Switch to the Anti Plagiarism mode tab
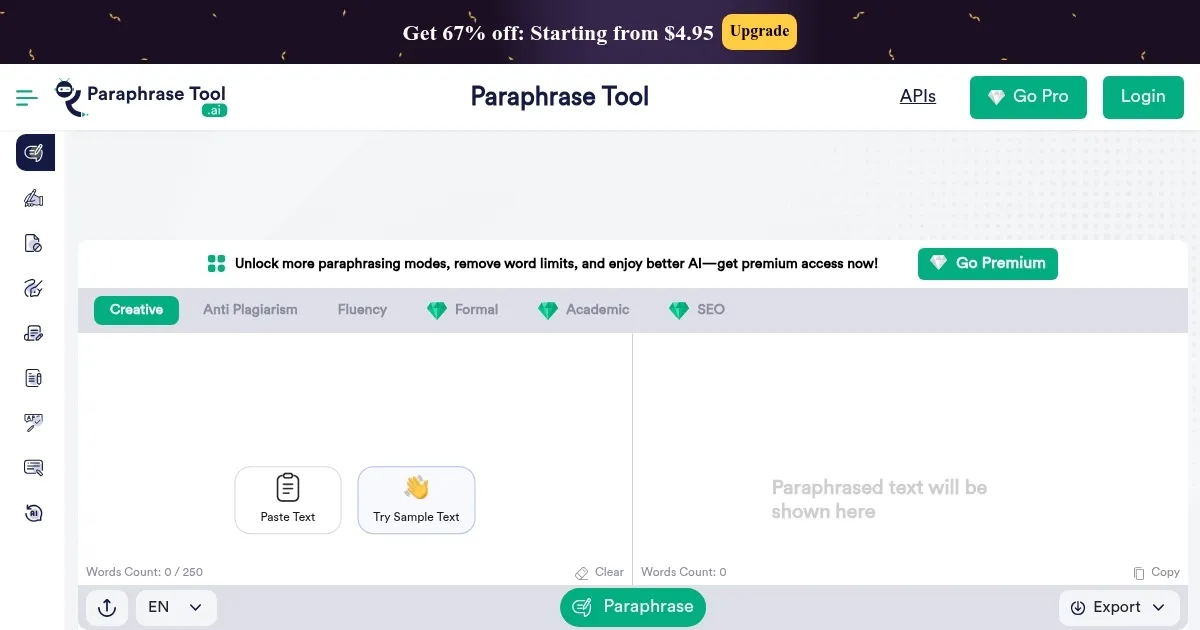 [250, 310]
